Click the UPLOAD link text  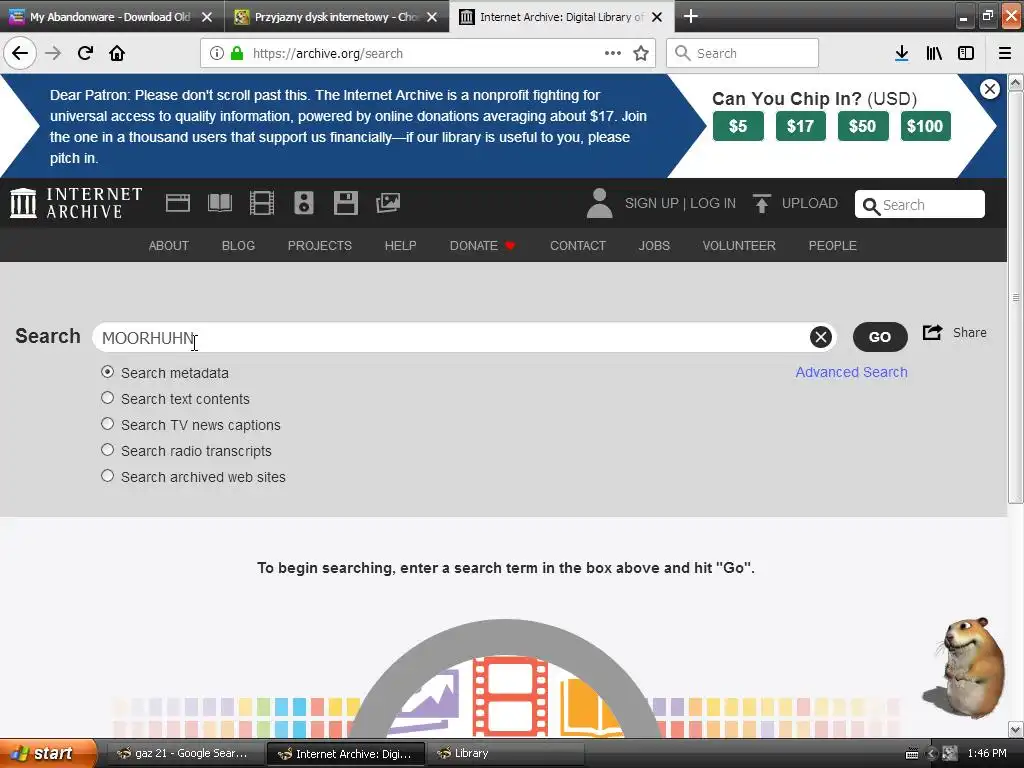click(810, 203)
